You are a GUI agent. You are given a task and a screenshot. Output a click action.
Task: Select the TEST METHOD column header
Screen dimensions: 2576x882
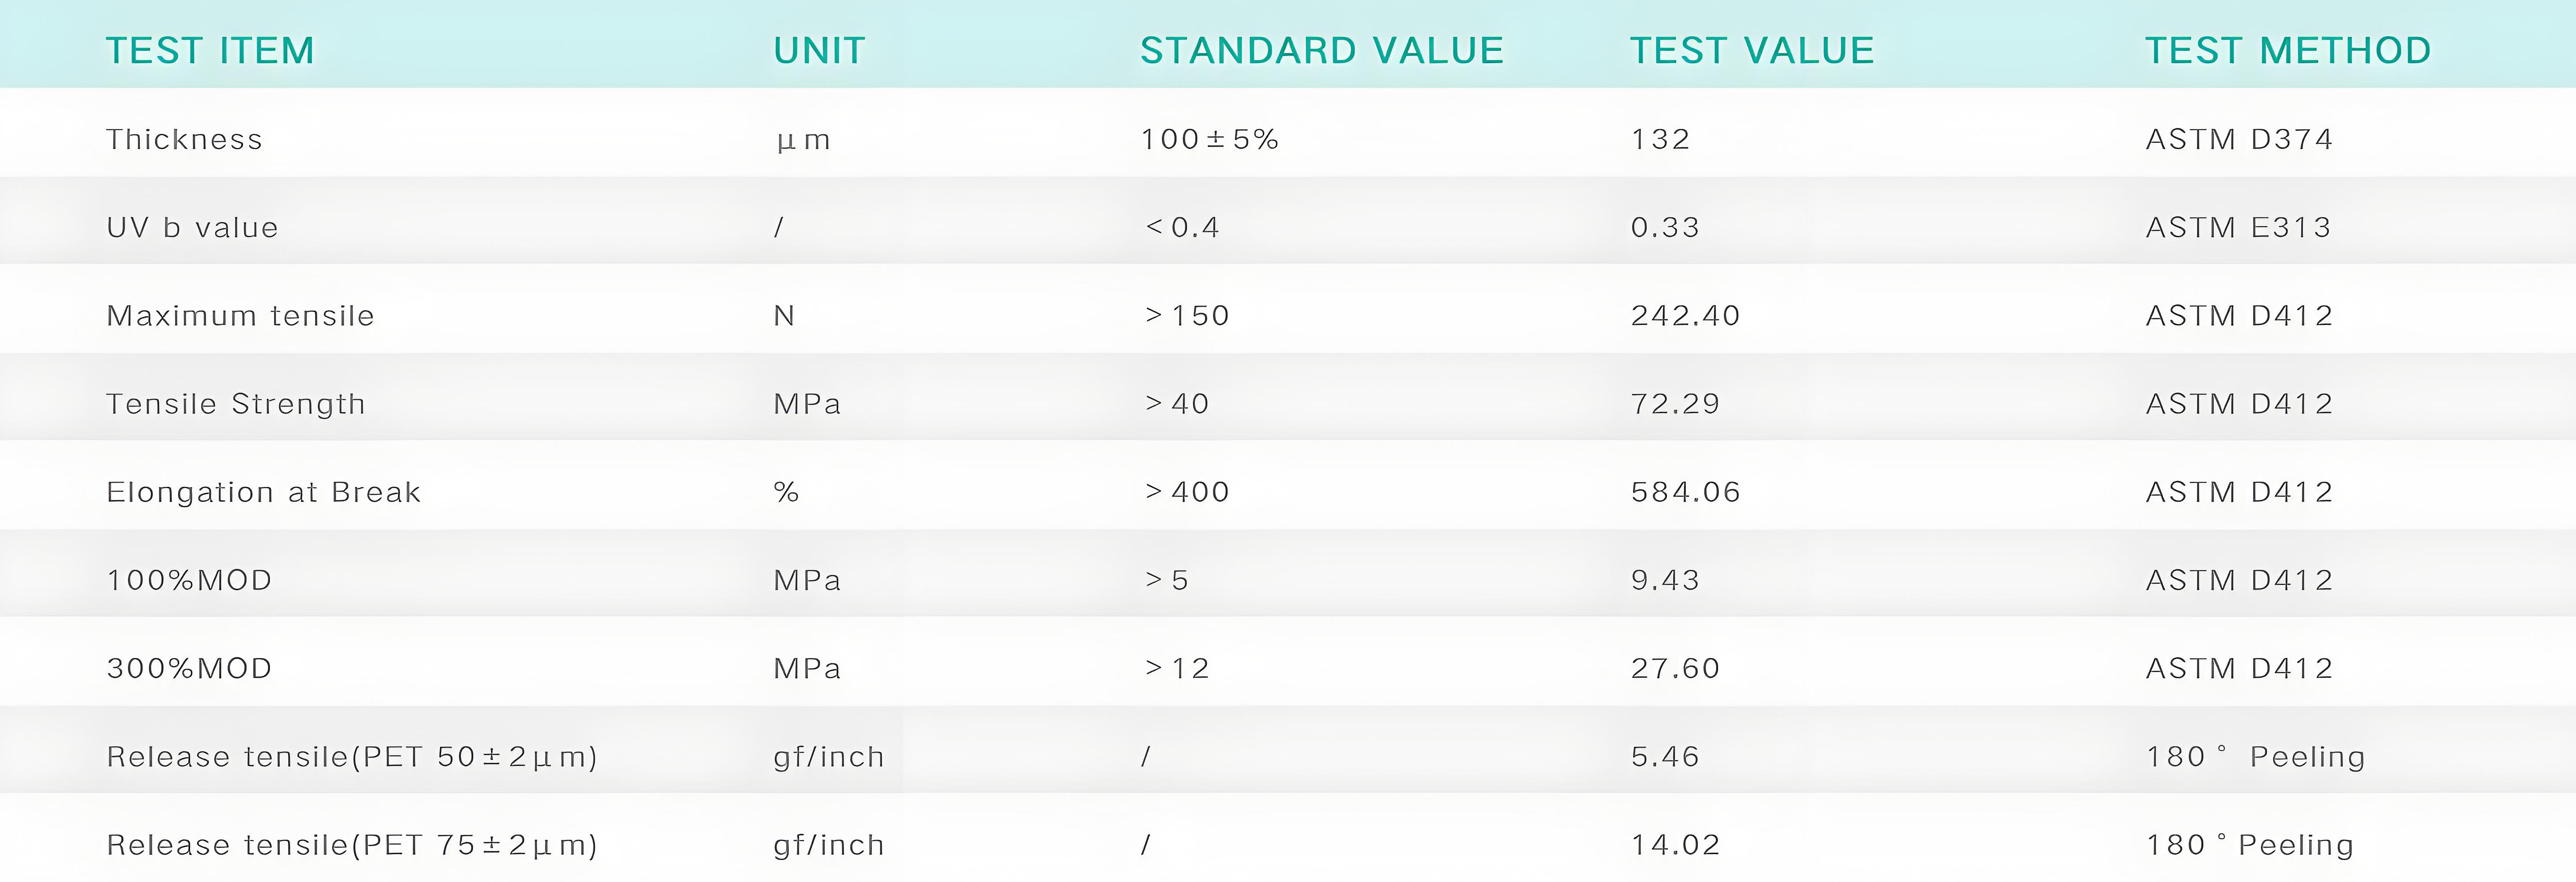pos(2288,50)
